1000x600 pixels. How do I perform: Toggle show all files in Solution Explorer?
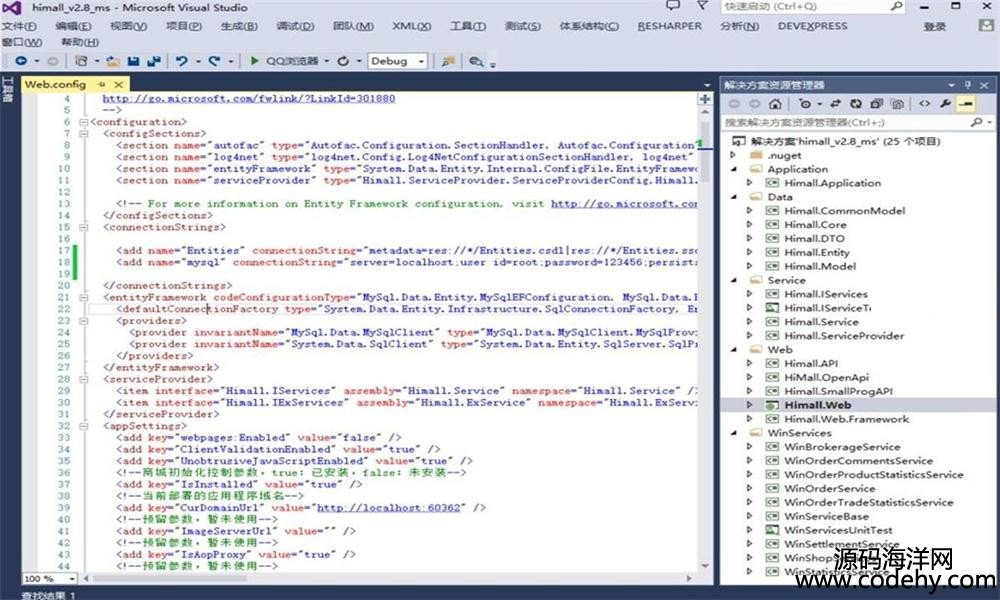[x=897, y=103]
